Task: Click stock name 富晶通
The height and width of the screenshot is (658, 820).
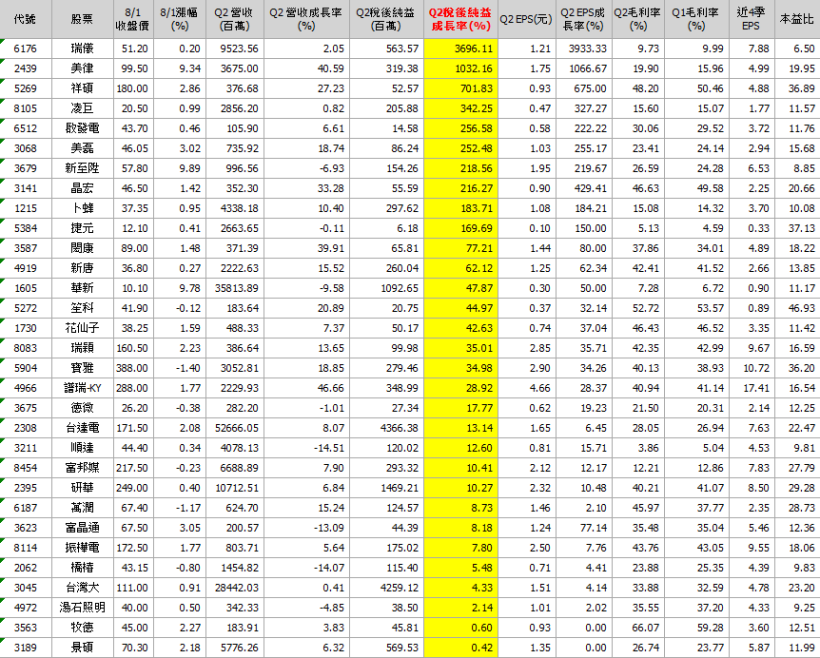Action: 82,528
